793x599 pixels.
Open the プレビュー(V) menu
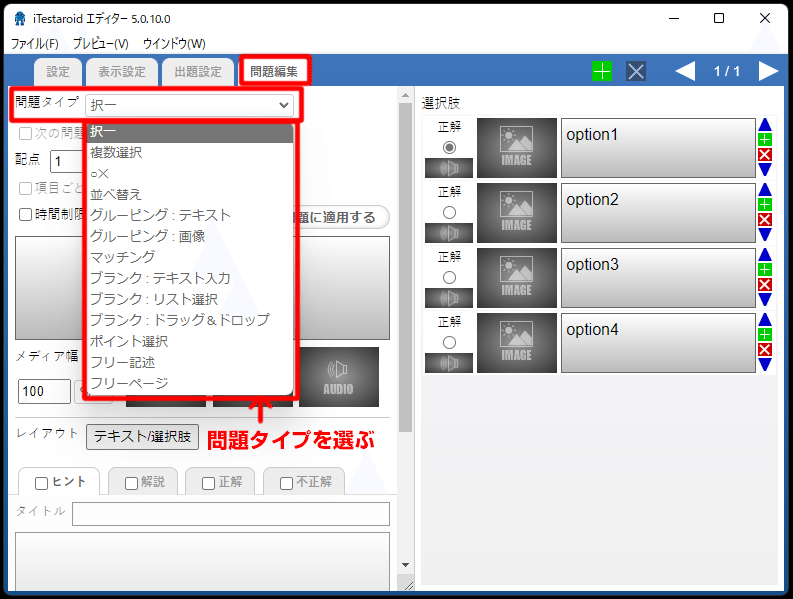pos(100,44)
